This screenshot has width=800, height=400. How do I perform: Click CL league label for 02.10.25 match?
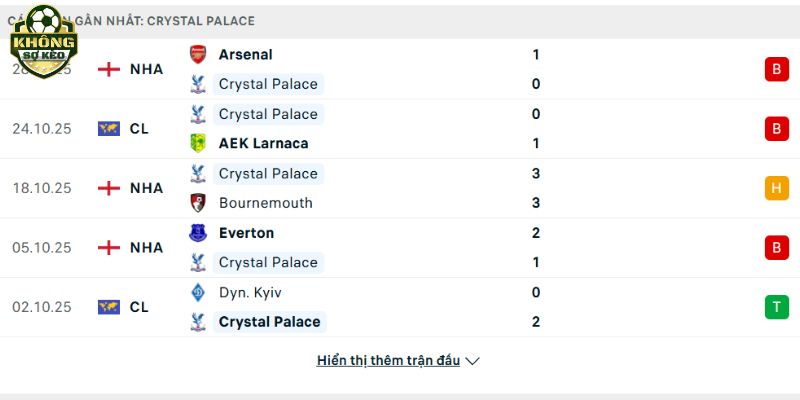(x=139, y=307)
